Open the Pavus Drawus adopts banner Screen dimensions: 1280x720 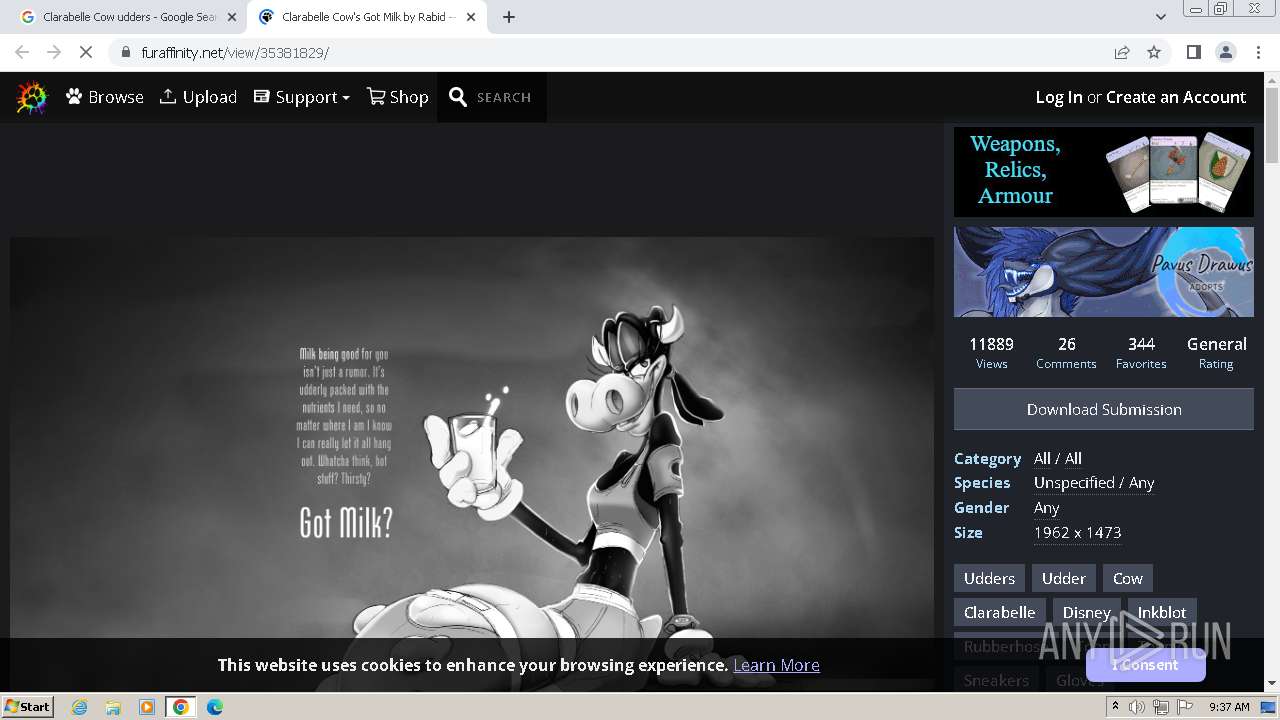(1104, 272)
